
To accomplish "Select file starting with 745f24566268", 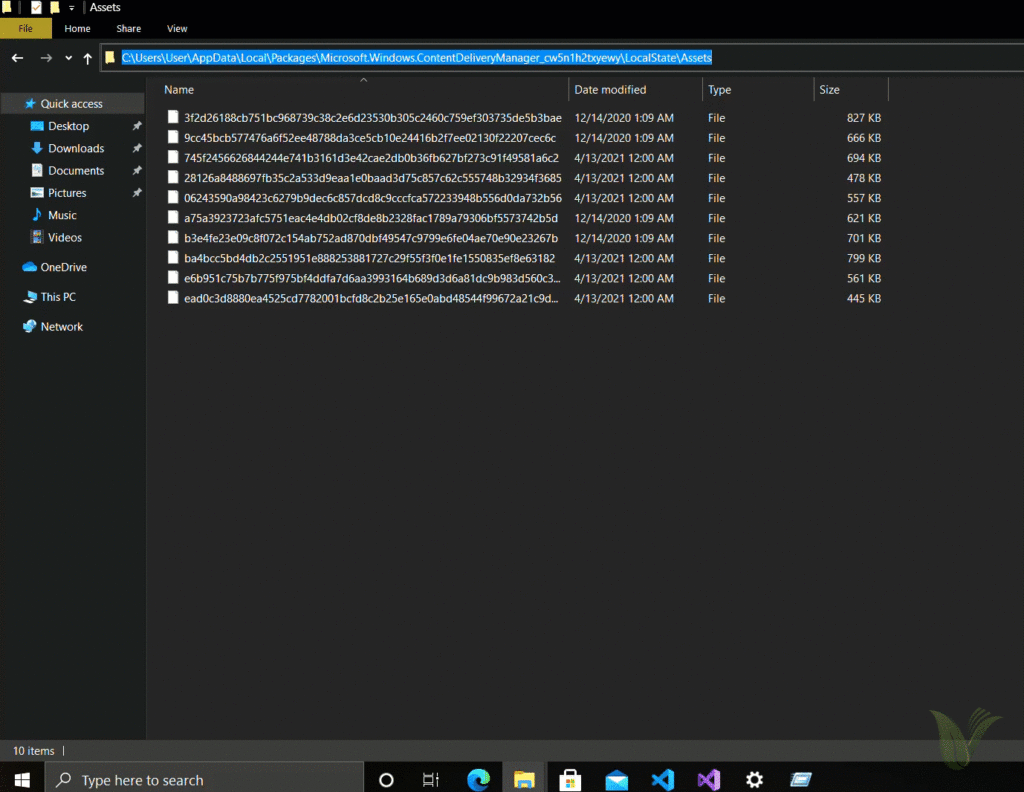I will [371, 158].
